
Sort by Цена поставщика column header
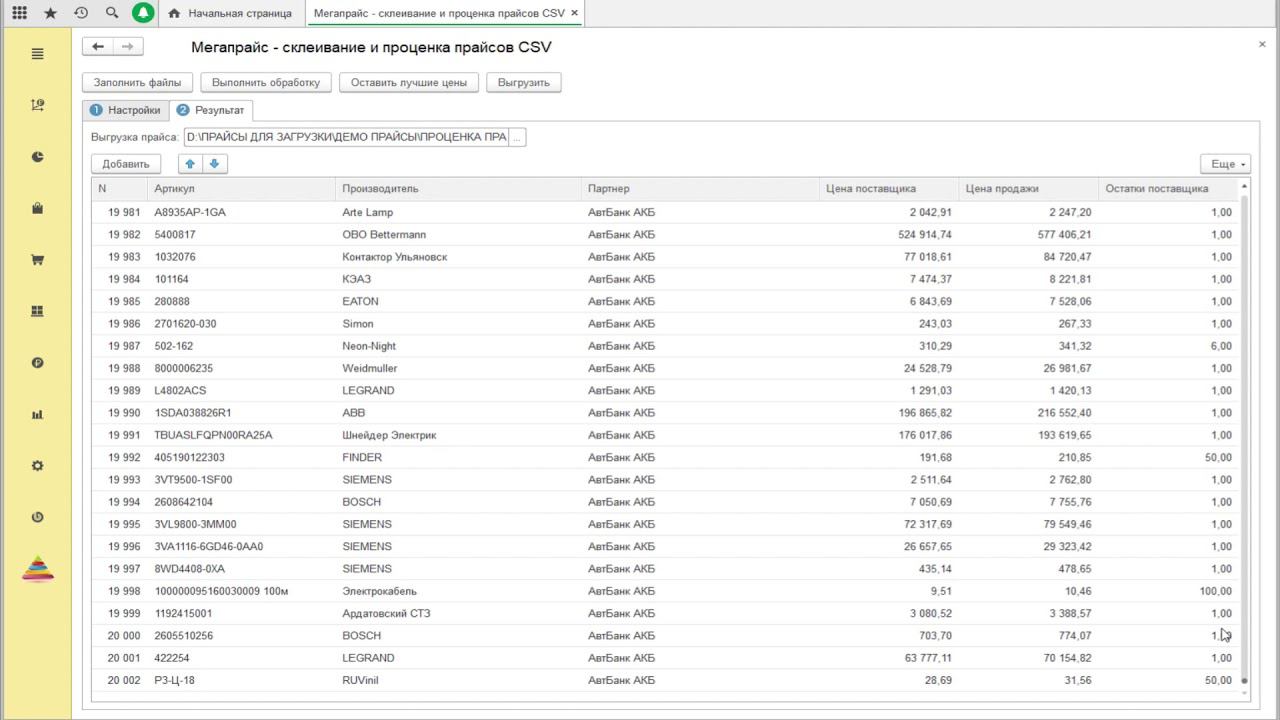pyautogui.click(x=870, y=188)
